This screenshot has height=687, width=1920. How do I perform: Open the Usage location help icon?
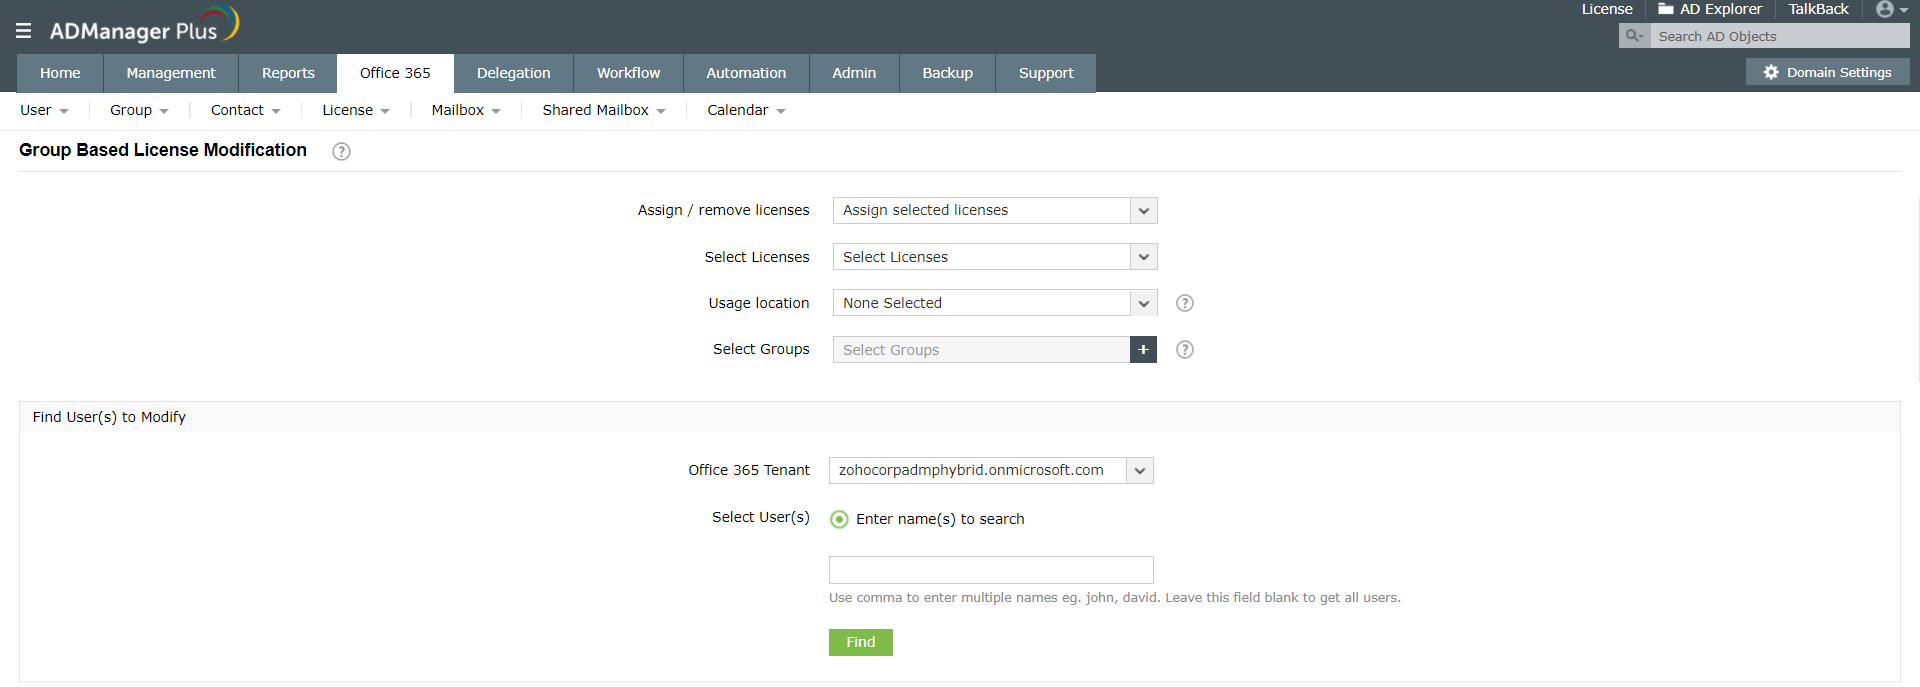pos(1184,303)
